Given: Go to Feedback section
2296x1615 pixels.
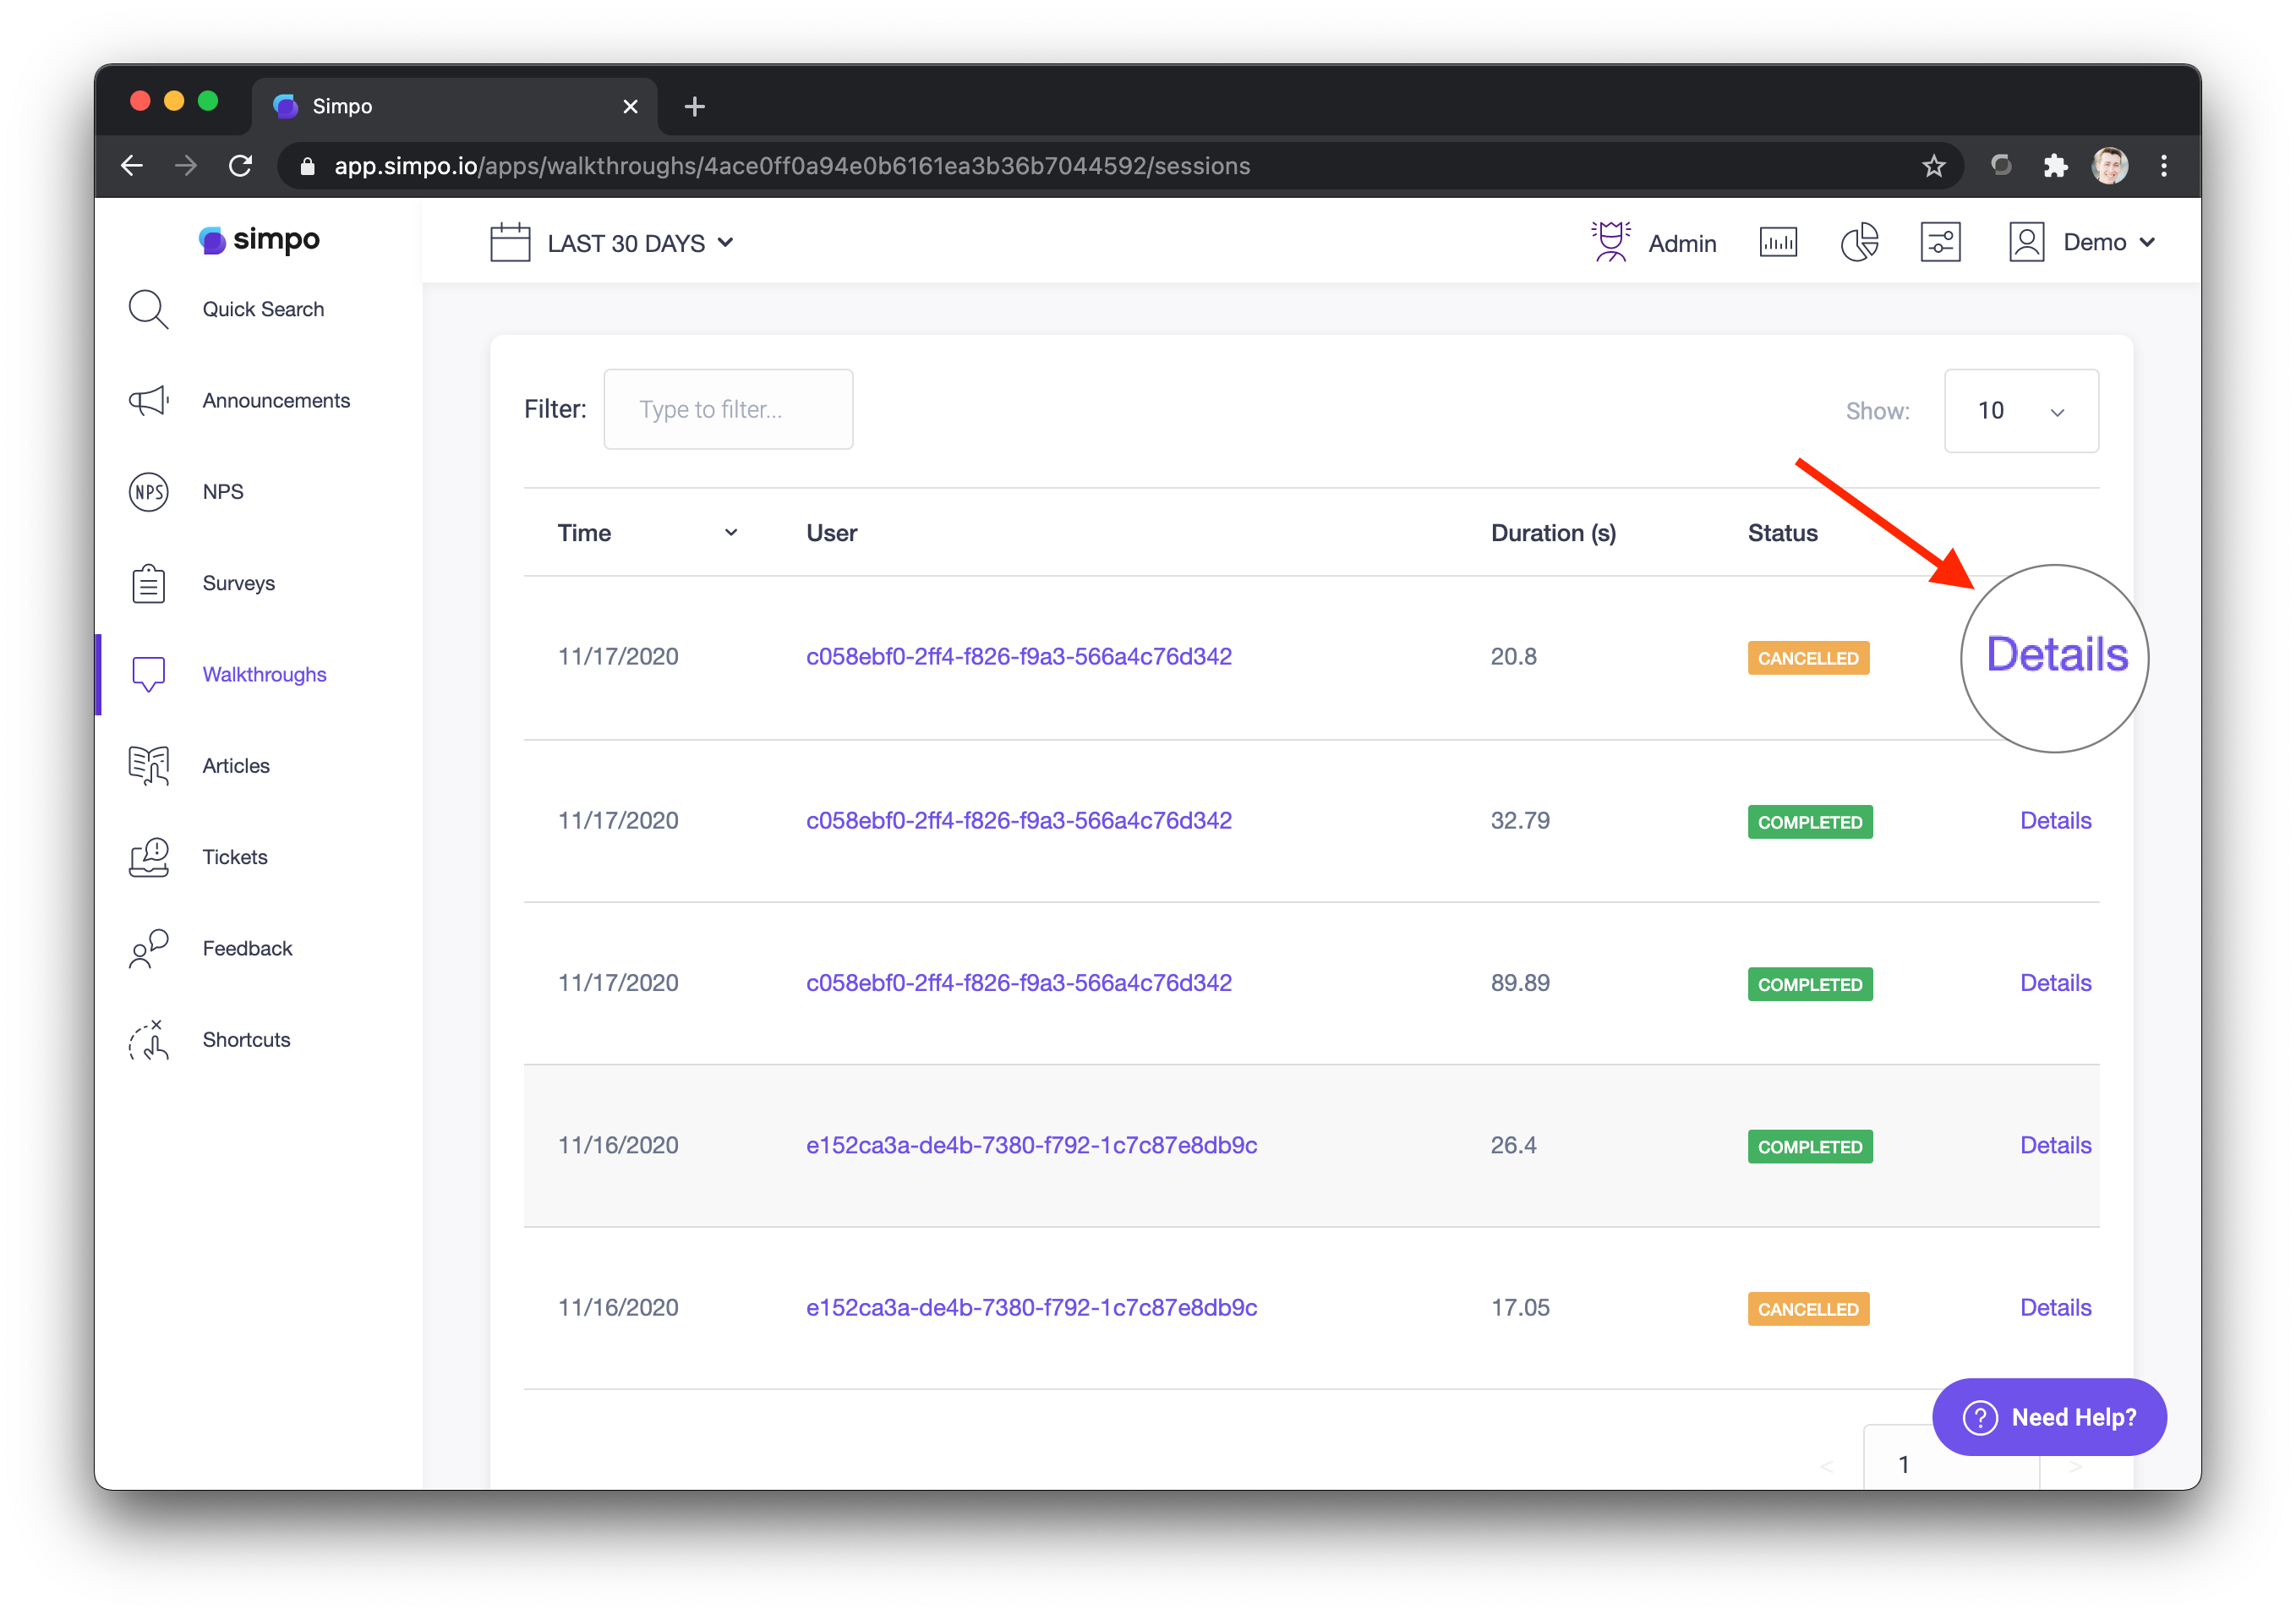Looking at the screenshot, I should click(247, 948).
